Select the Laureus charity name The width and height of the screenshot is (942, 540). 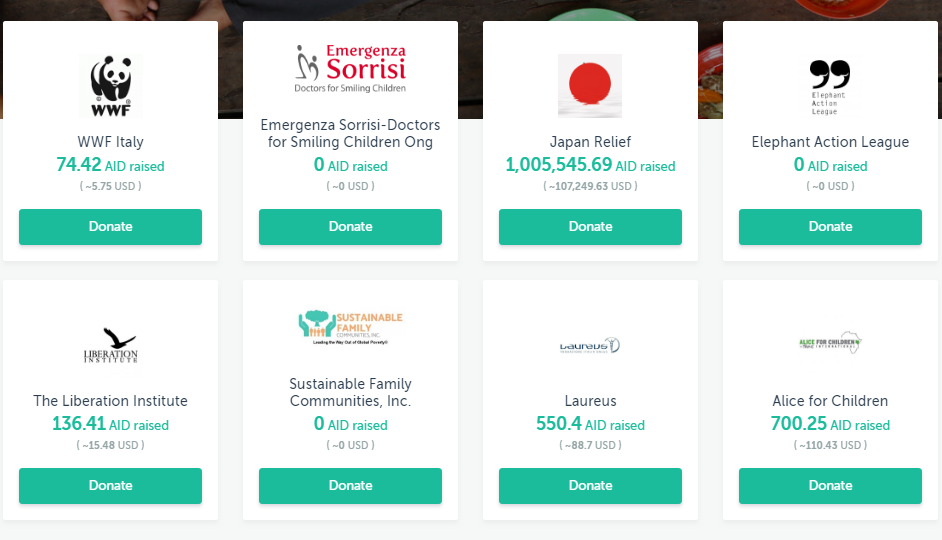pos(590,401)
